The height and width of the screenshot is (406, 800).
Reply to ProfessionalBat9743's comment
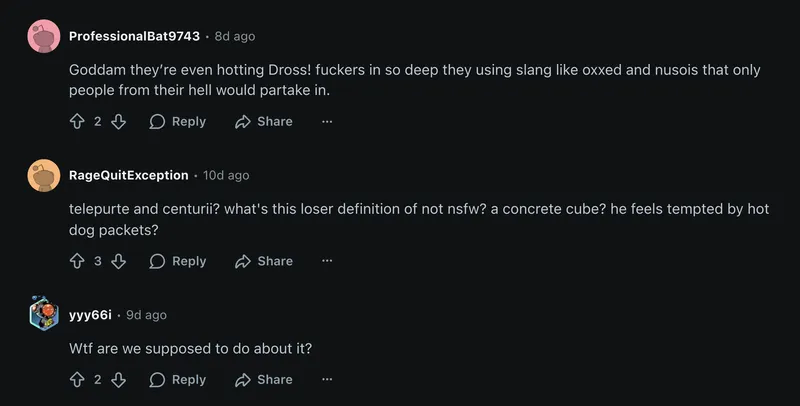177,121
